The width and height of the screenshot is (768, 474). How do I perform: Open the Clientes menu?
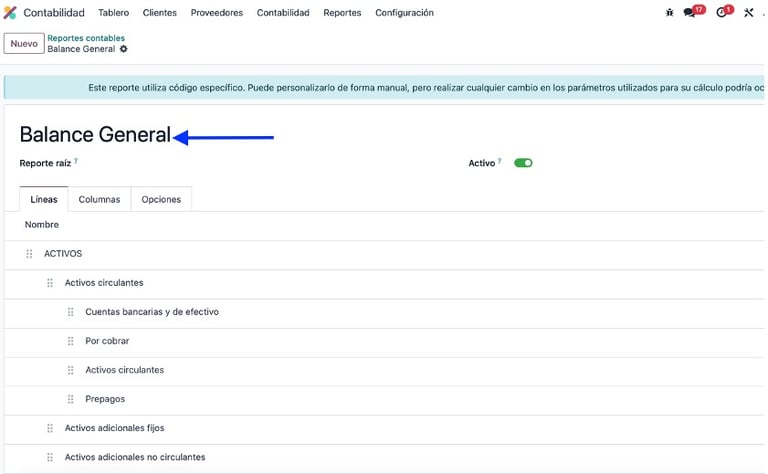point(160,13)
